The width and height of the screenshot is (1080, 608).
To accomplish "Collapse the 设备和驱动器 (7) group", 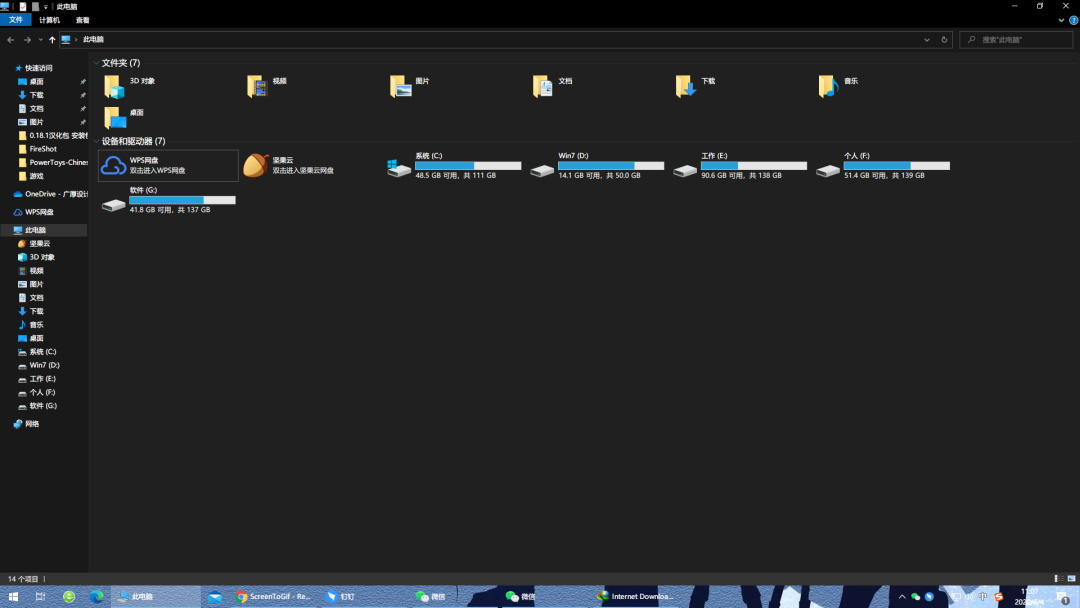I will 96,141.
